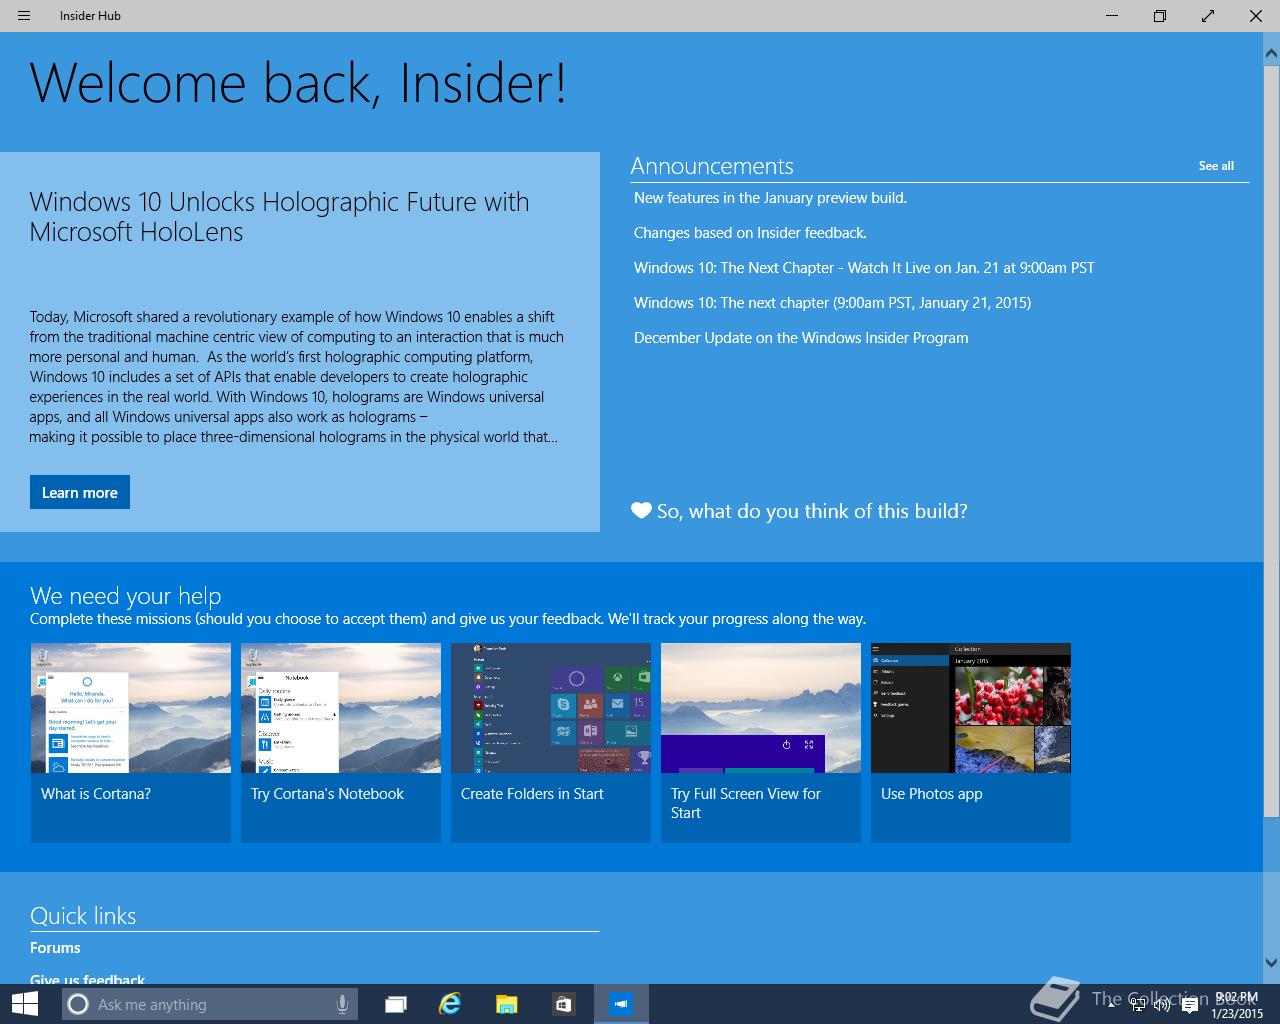This screenshot has height=1024, width=1280.
Task: Minimize the Insider Hub window
Action: pyautogui.click(x=1113, y=16)
